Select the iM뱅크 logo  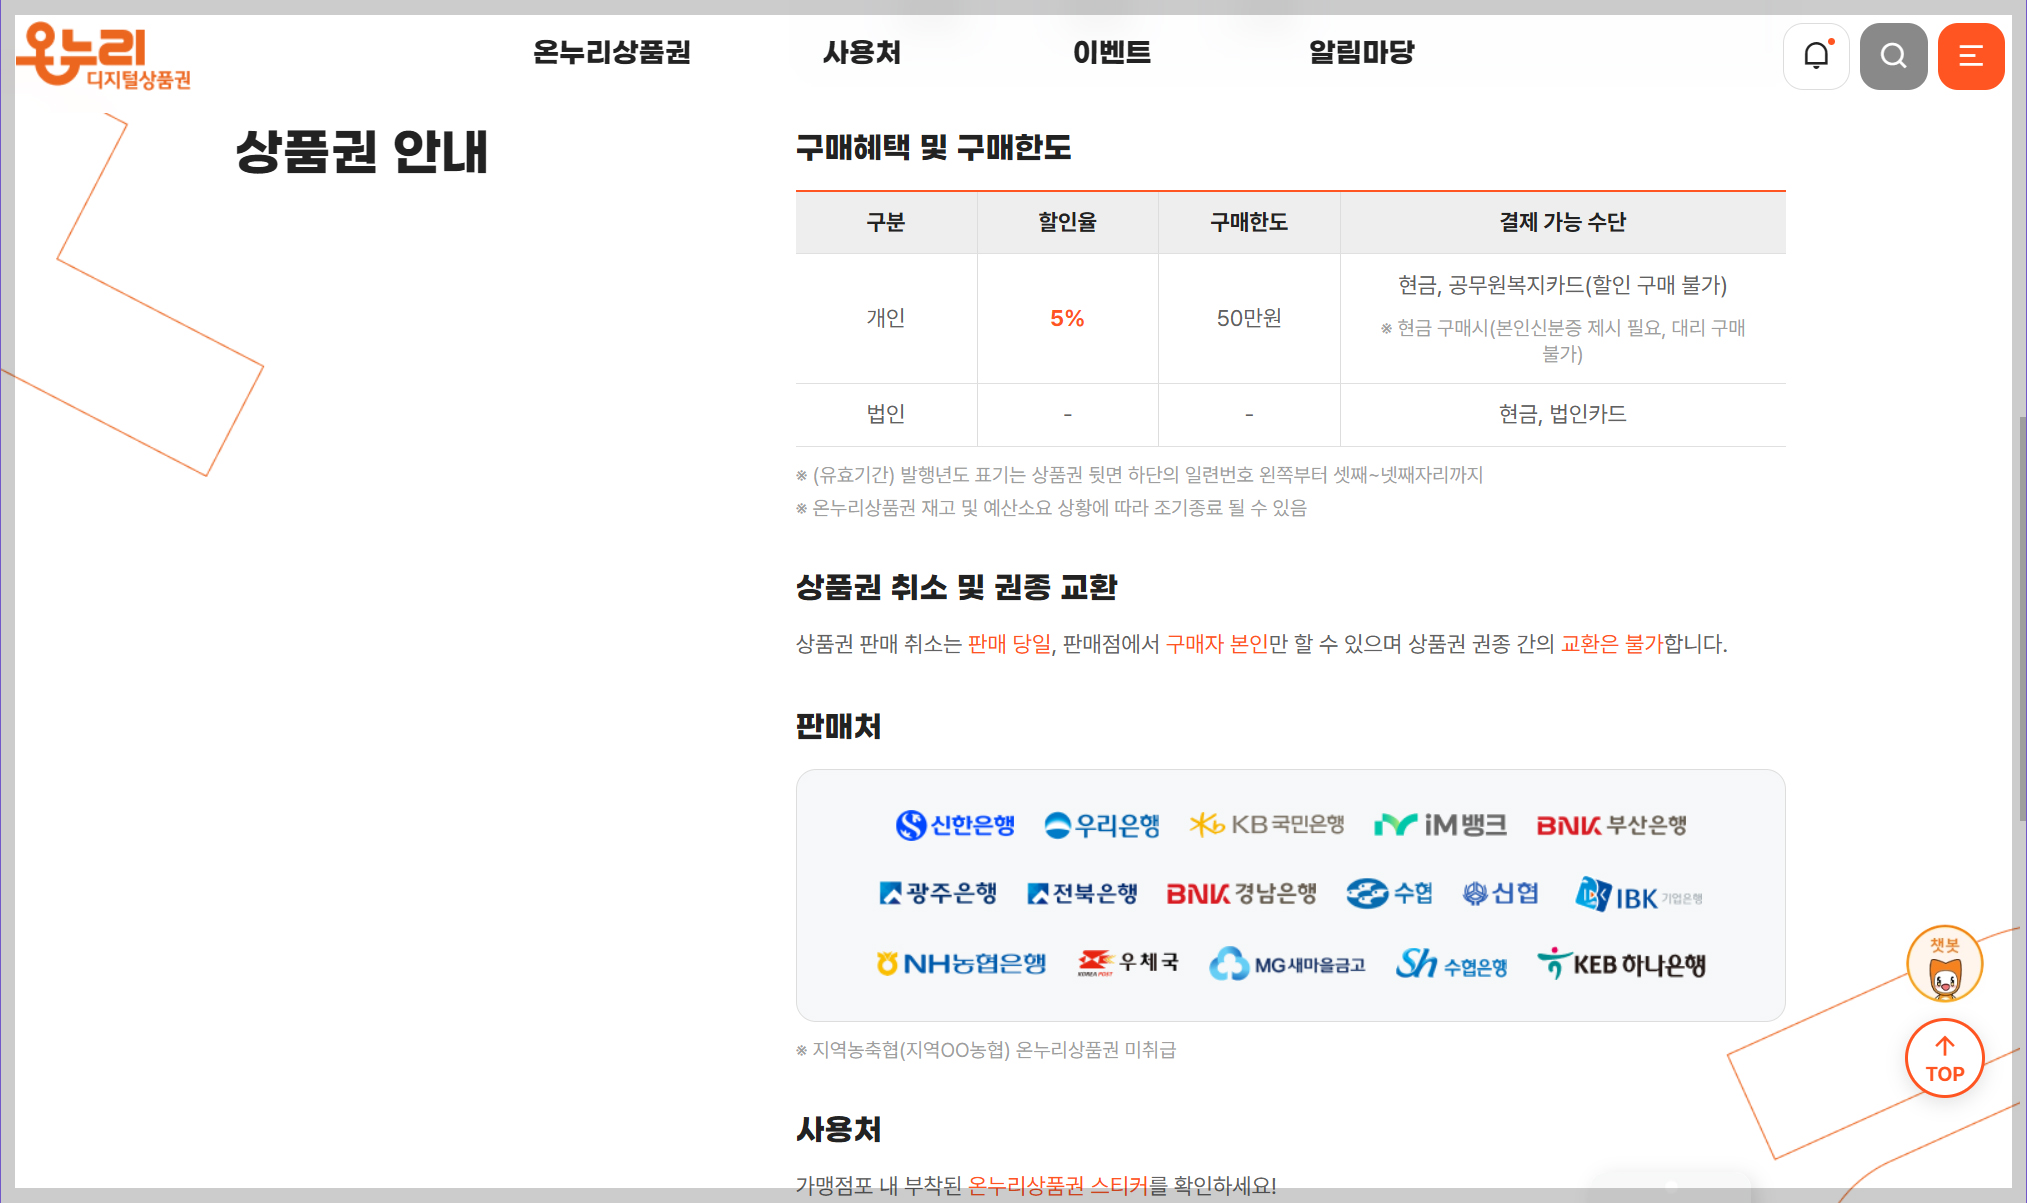(1440, 824)
